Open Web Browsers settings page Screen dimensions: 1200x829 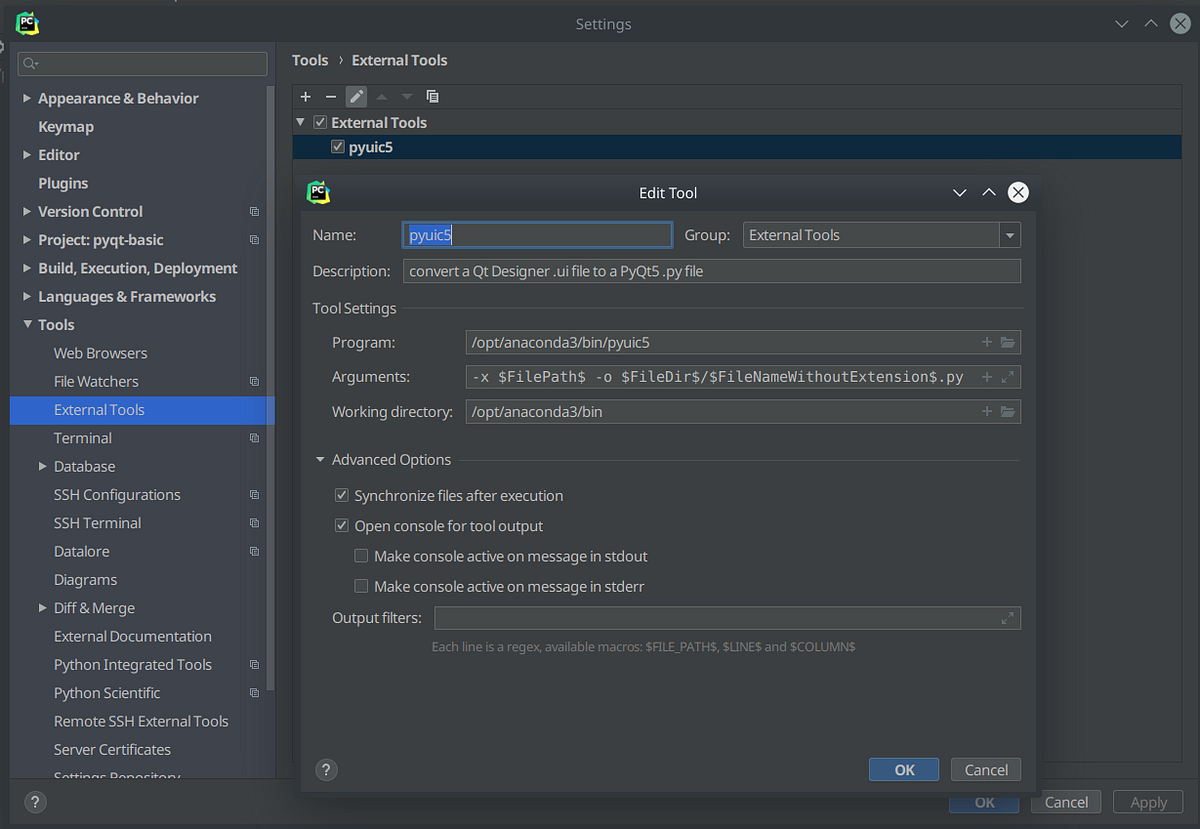click(100, 353)
